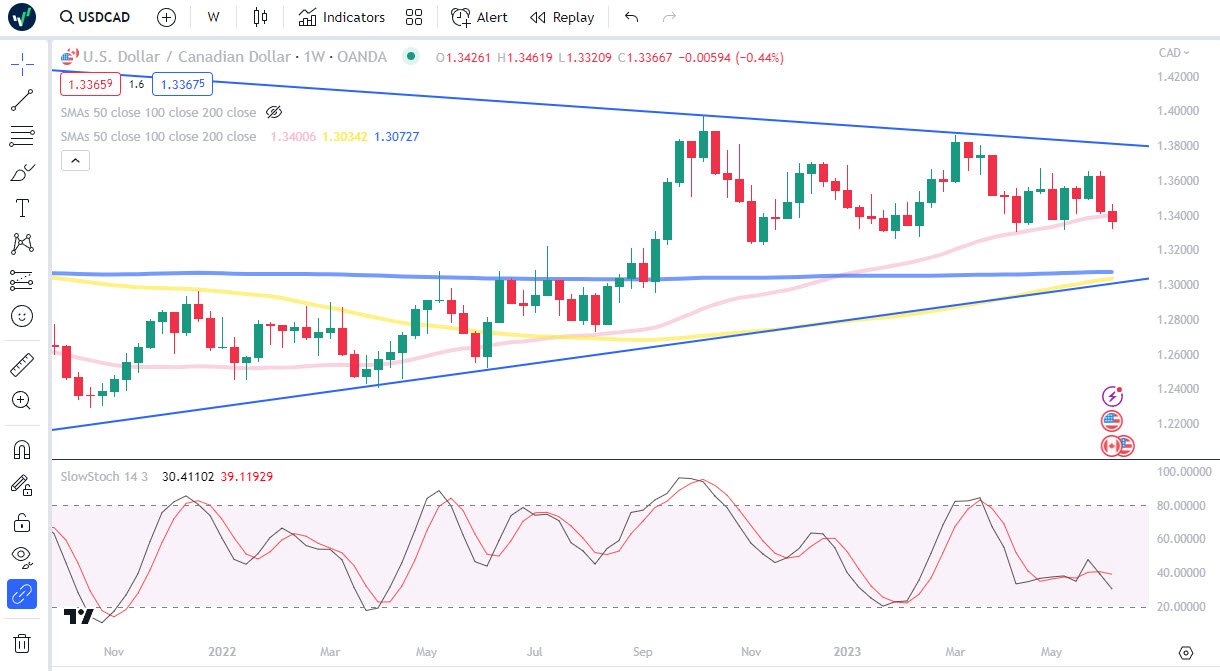Start bar Replay mode
The width and height of the screenshot is (1220, 671).
(x=562, y=17)
